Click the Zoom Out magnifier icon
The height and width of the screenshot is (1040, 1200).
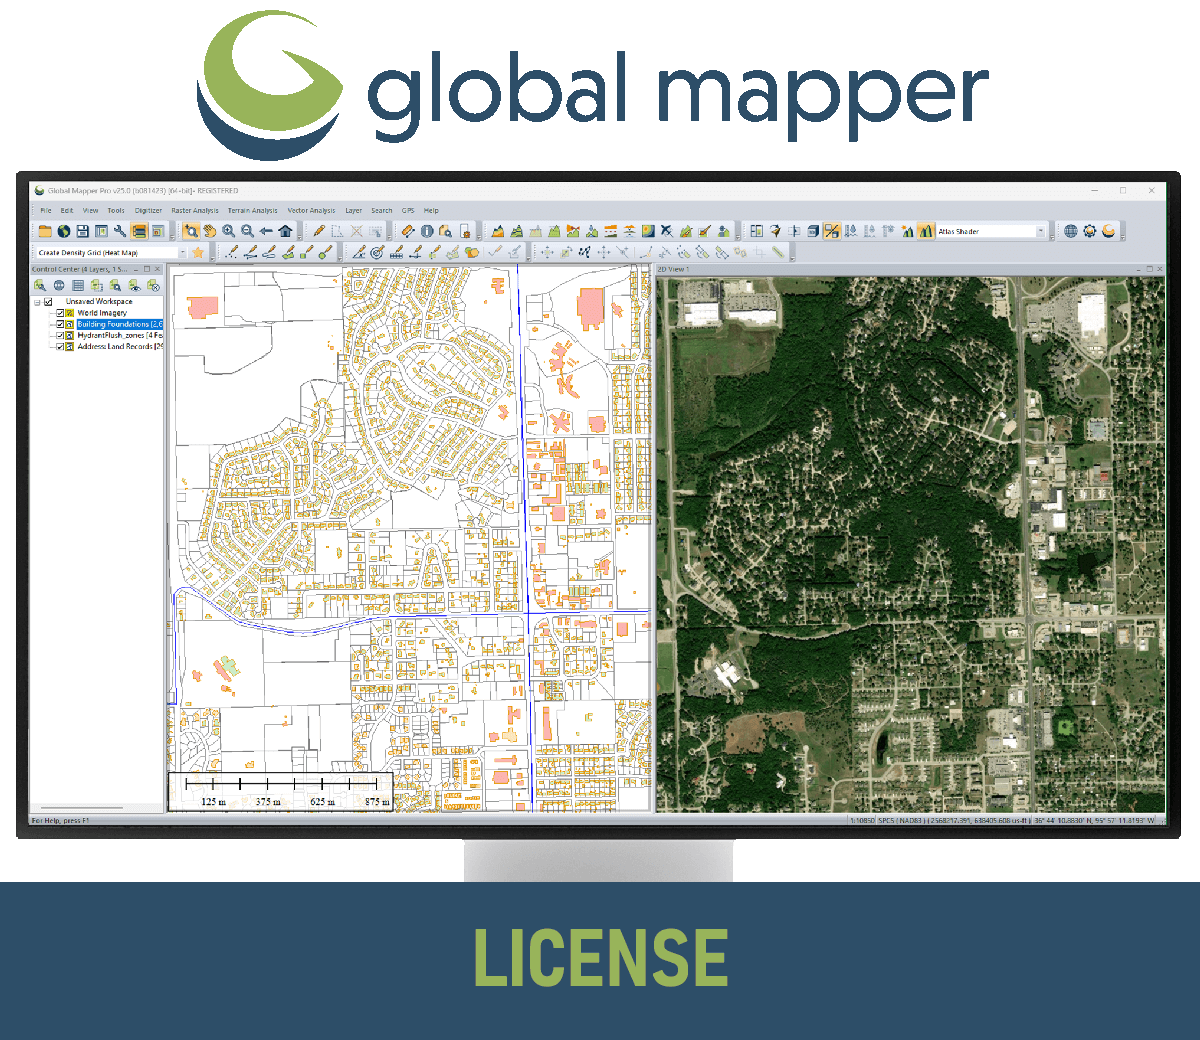point(247,231)
